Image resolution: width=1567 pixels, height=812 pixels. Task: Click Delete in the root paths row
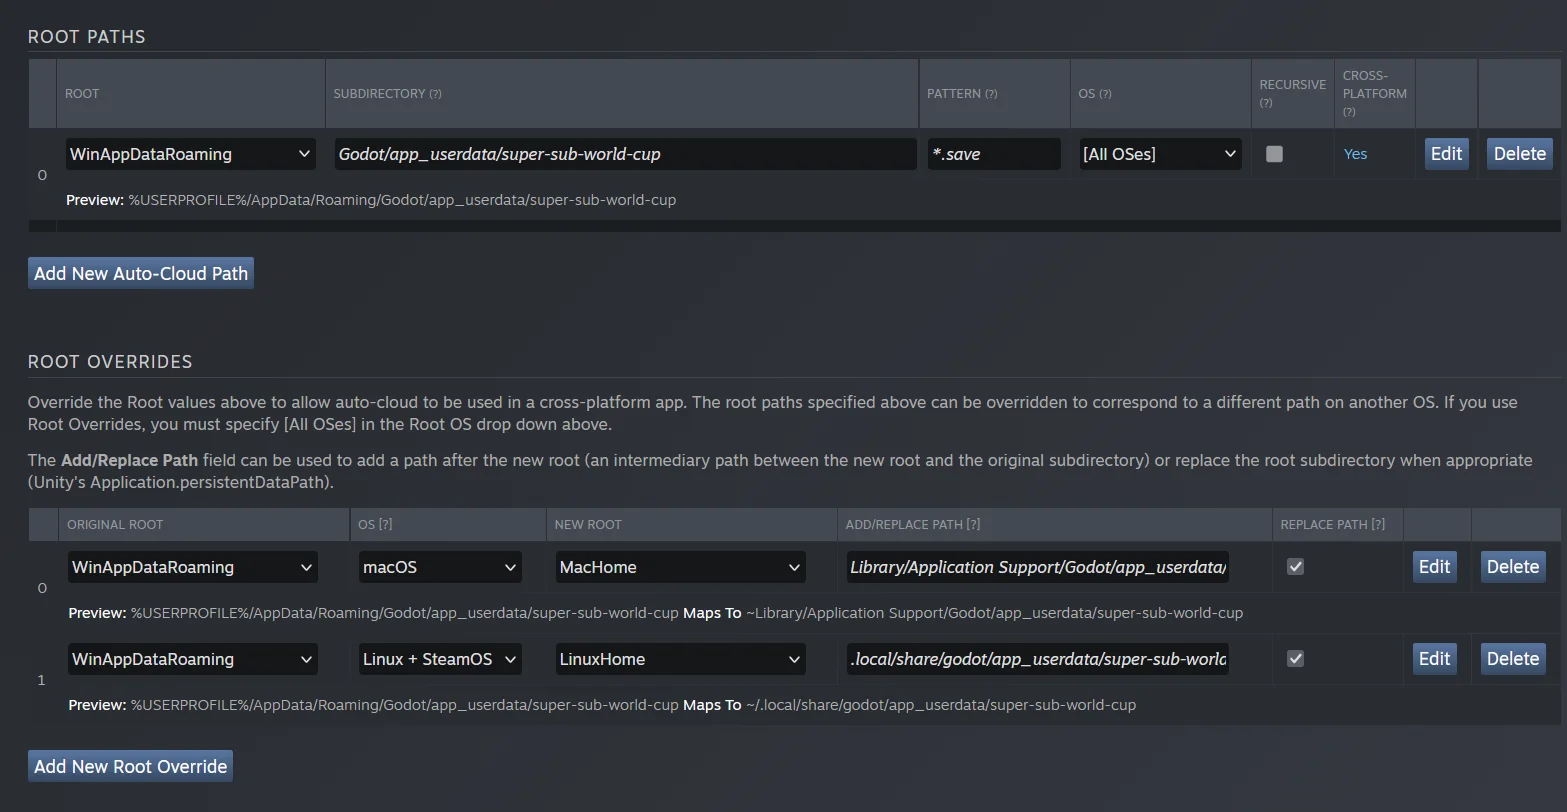click(1519, 154)
